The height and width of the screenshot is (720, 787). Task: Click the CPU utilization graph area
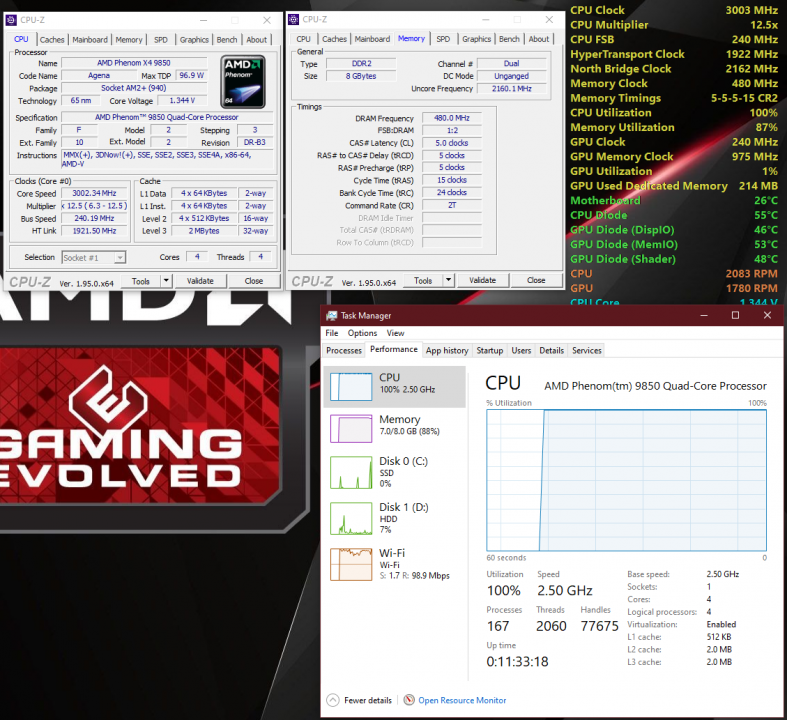point(626,478)
